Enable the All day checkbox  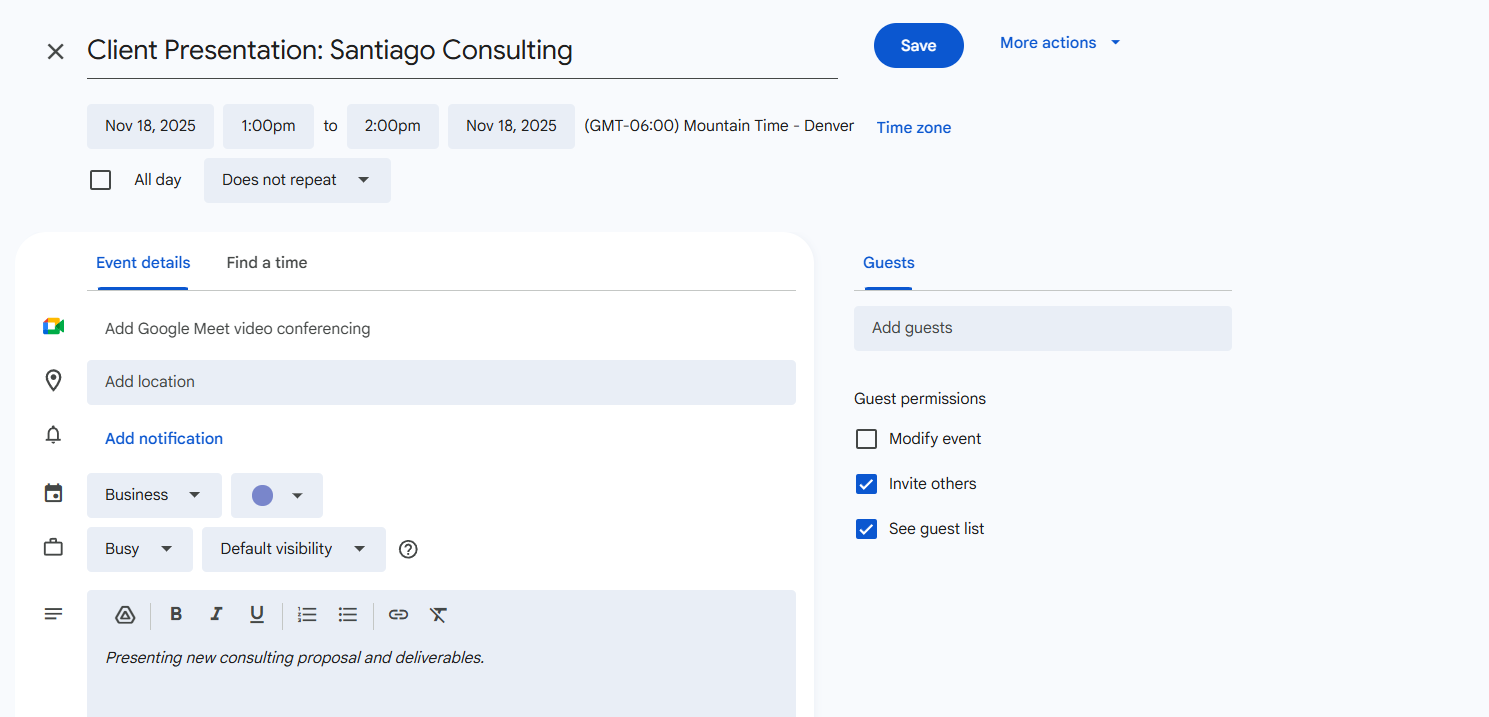tap(101, 180)
